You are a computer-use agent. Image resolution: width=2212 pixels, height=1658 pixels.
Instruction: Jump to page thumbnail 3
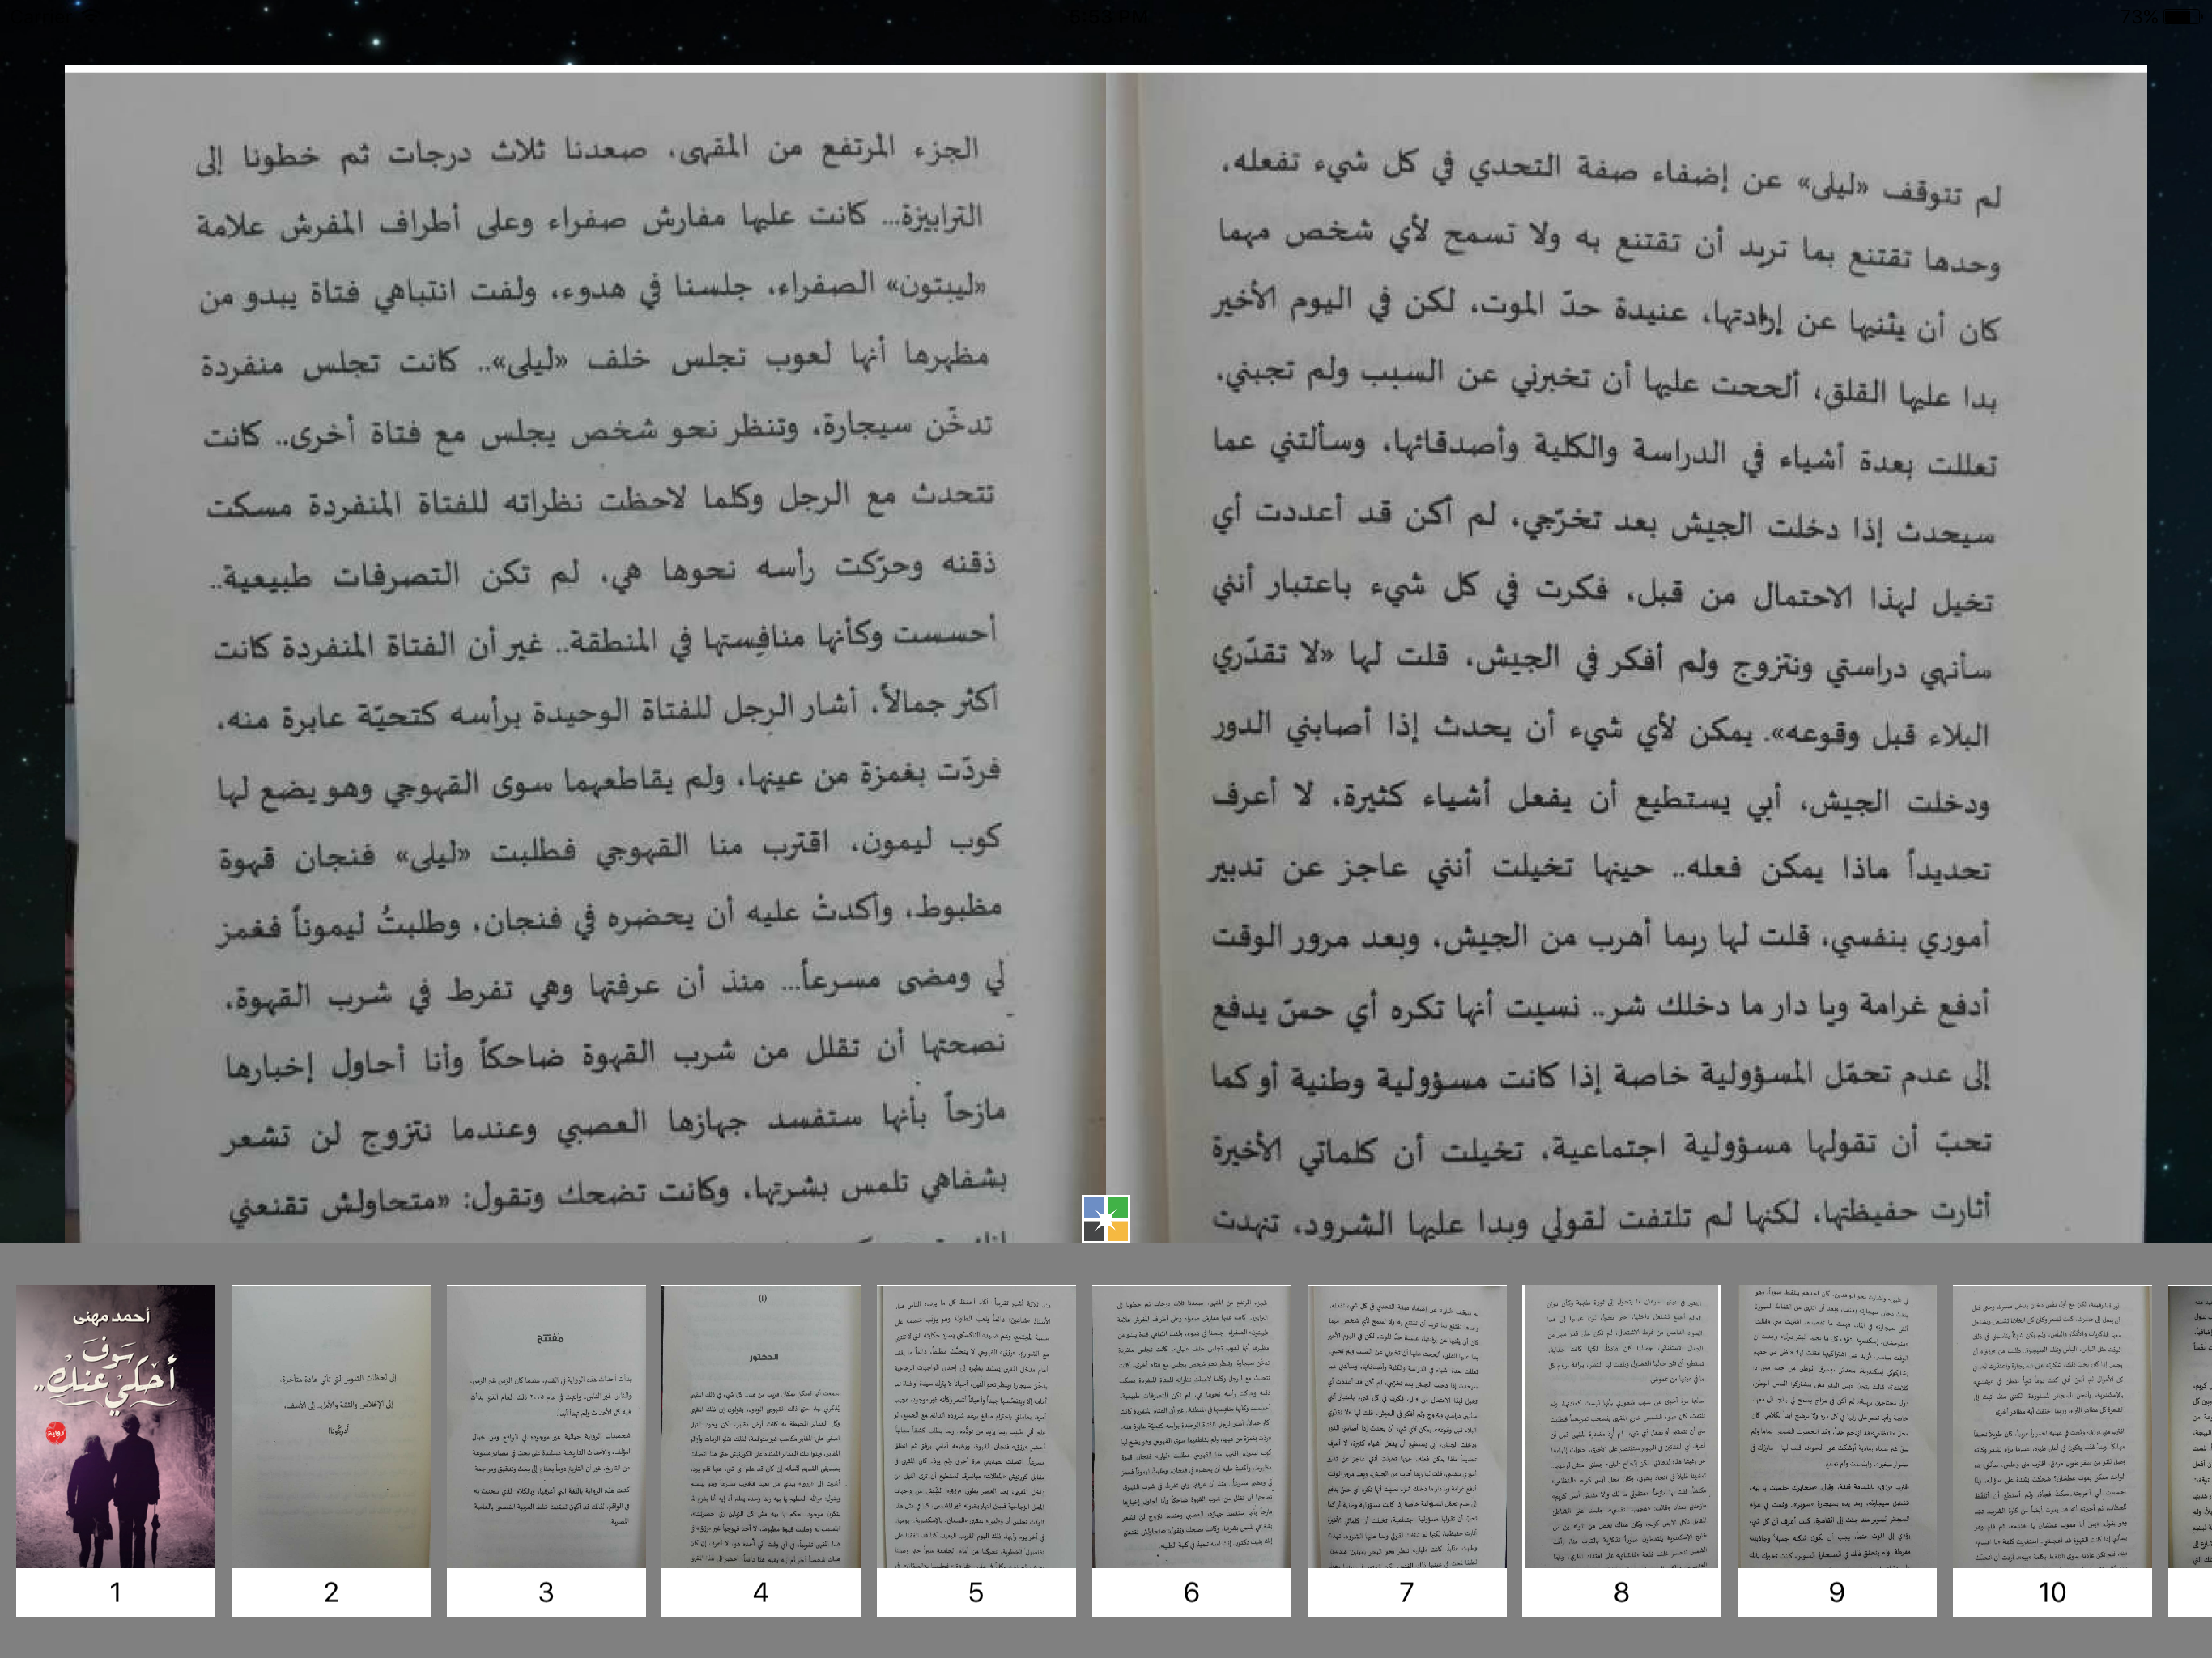546,1450
